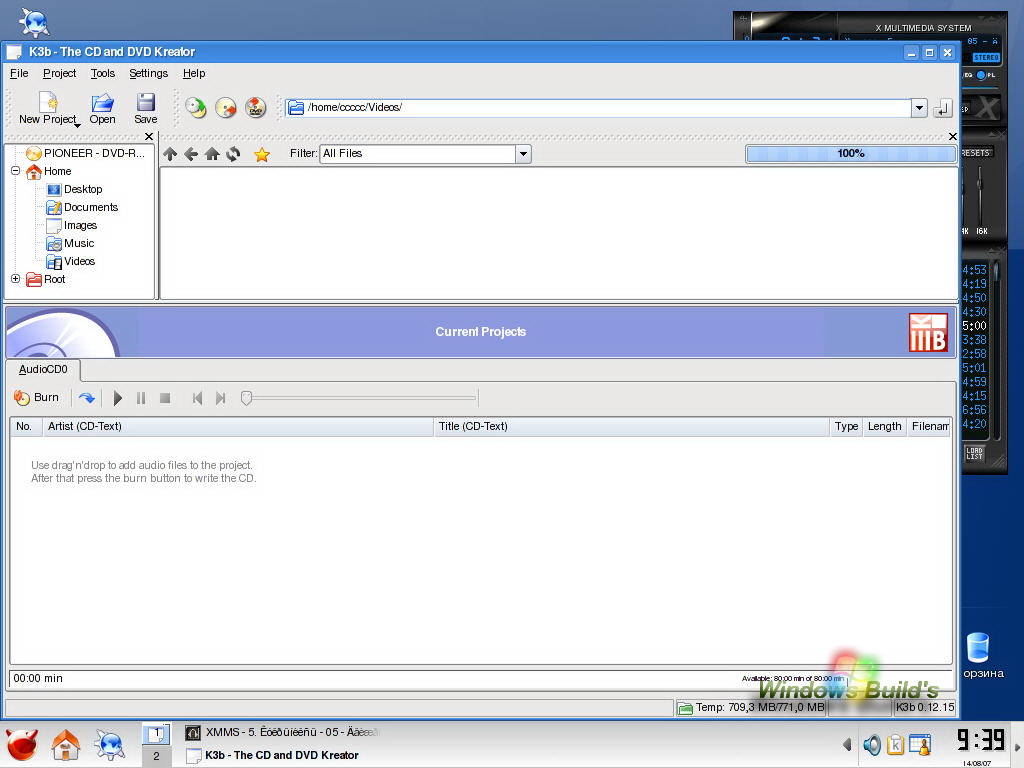Viewport: 1024px width, 768px height.
Task: Click the calendar organizer tray icon
Action: (x=920, y=744)
